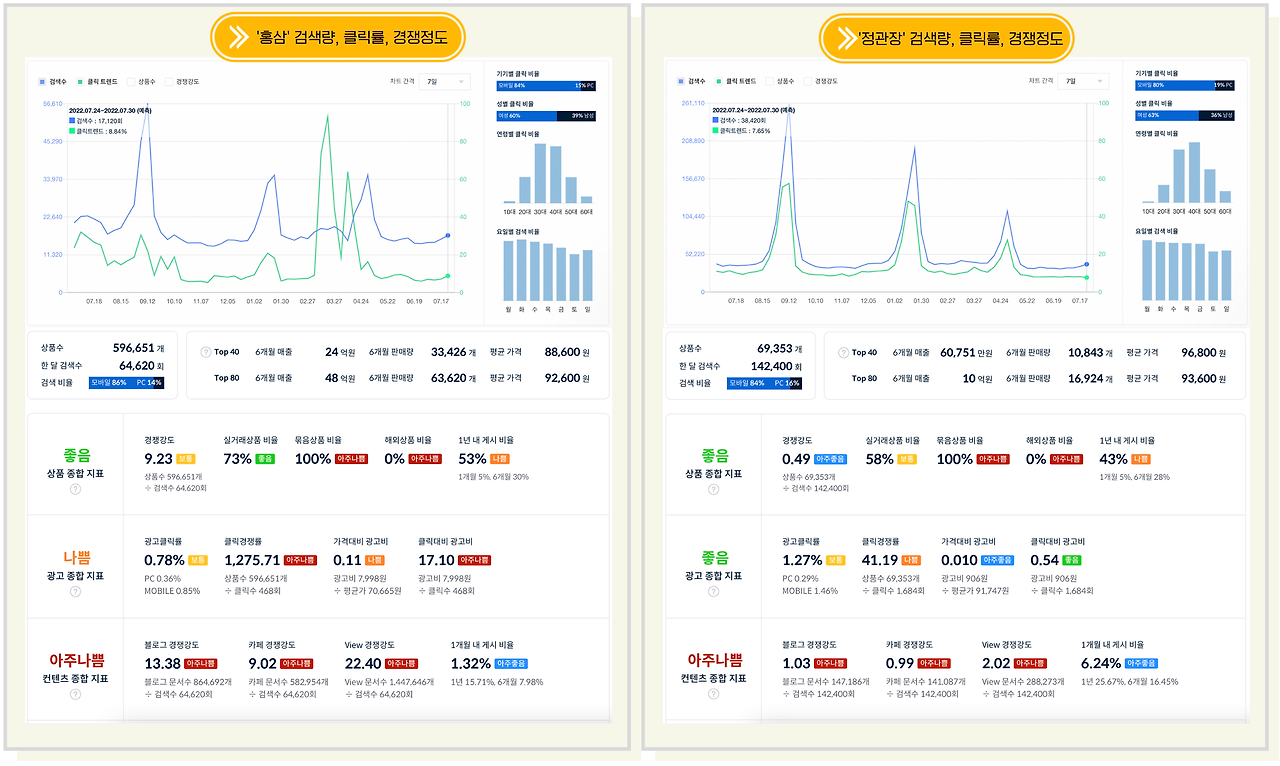Image resolution: width=1280 pixels, height=766 pixels.
Task: Toggle 검색수 legend checkbox in 홍삼 chart
Action: [42, 81]
